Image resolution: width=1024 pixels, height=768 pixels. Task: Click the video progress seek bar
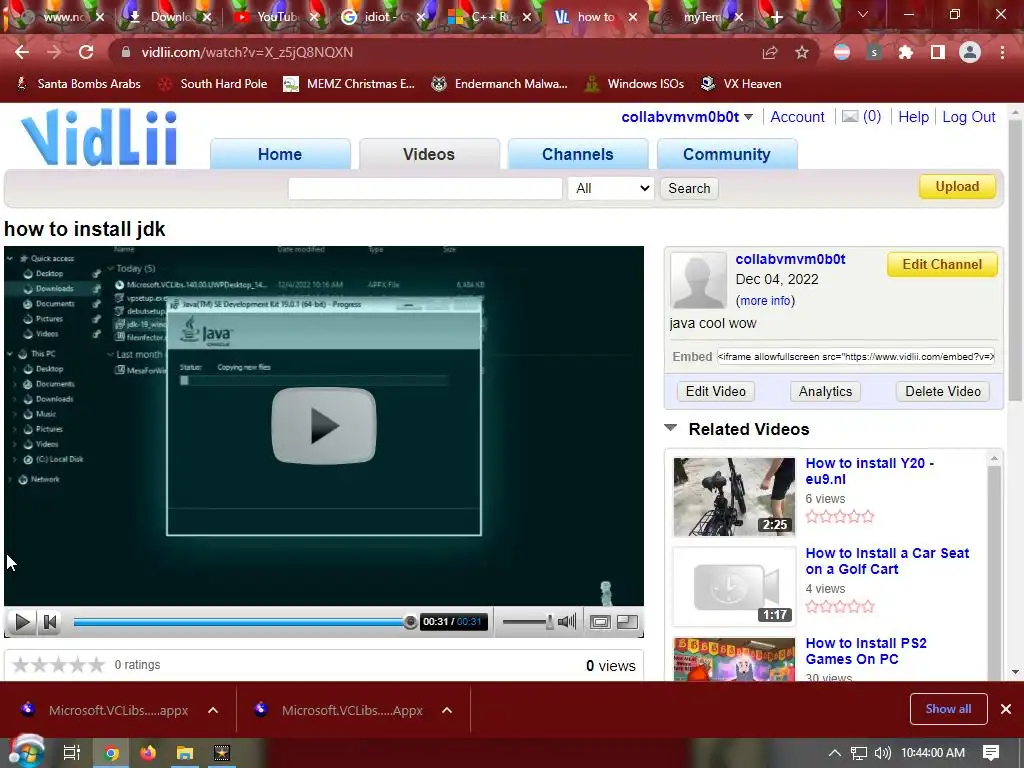(244, 622)
